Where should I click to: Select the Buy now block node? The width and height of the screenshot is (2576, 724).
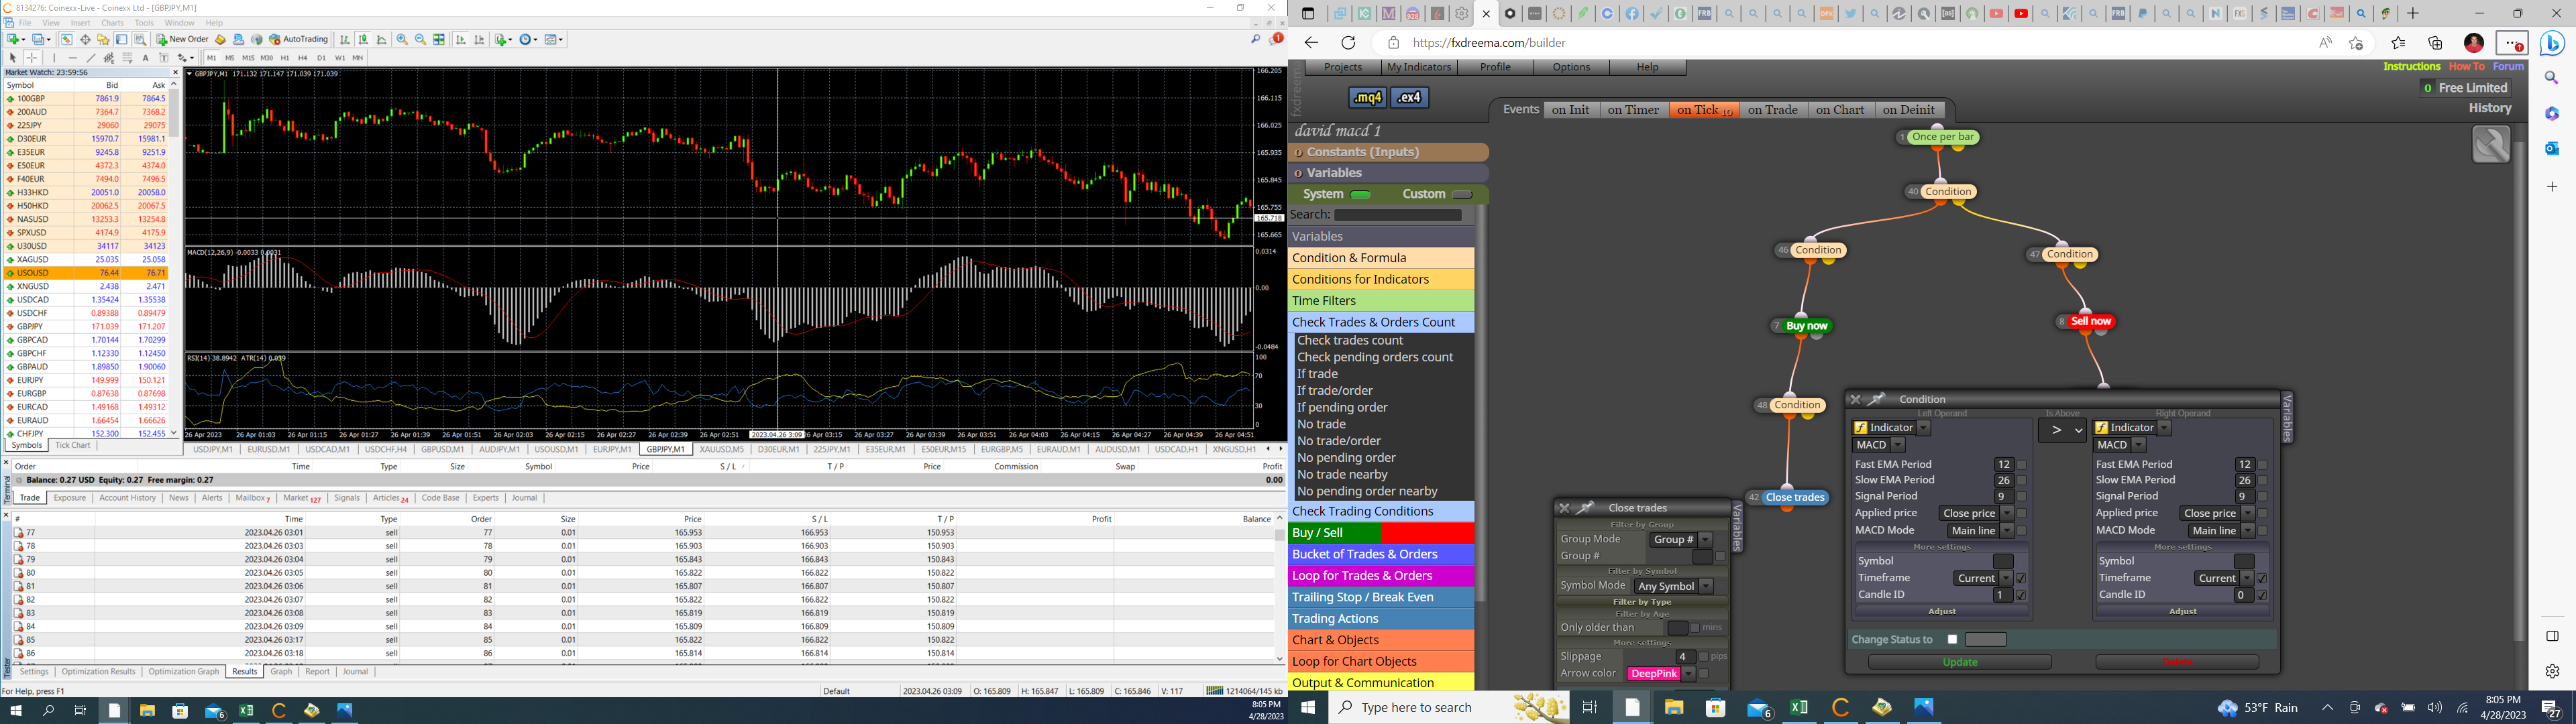point(1806,325)
